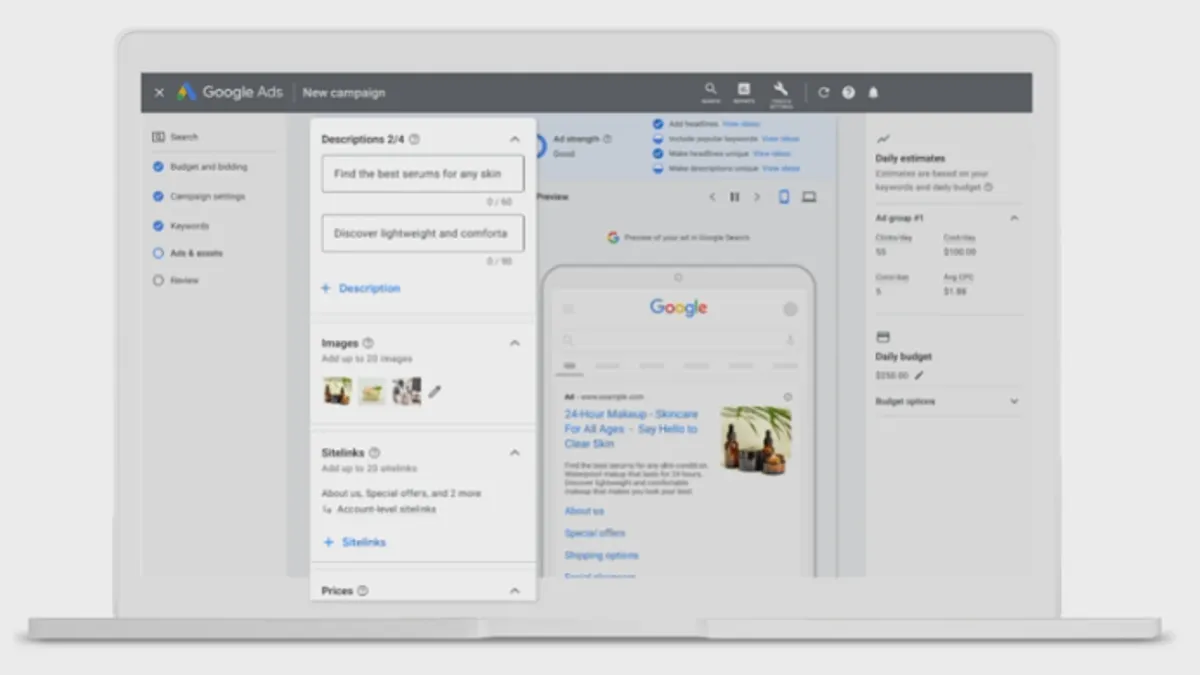Pause the ad preview rotation

(735, 197)
